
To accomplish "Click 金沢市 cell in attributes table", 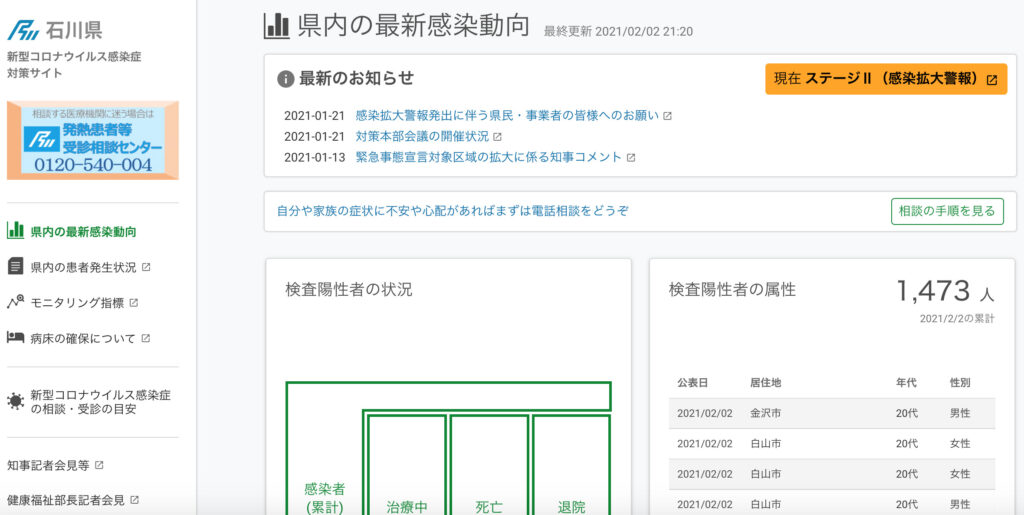I will [765, 413].
